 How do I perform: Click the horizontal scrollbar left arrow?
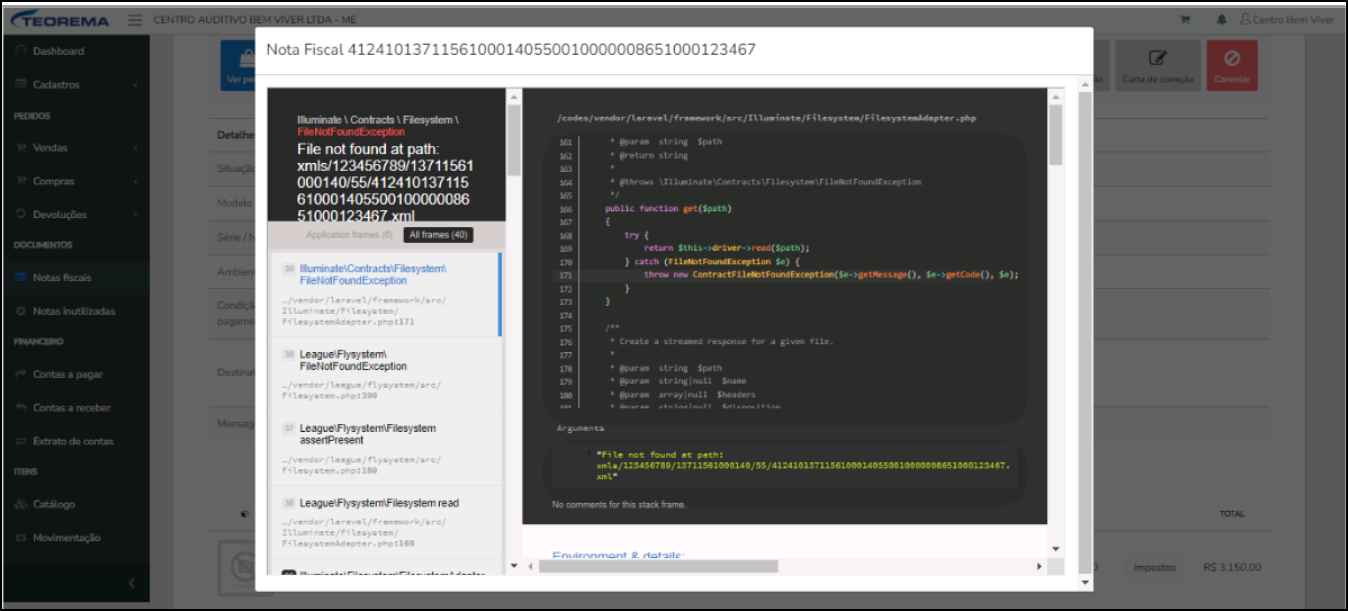point(531,566)
